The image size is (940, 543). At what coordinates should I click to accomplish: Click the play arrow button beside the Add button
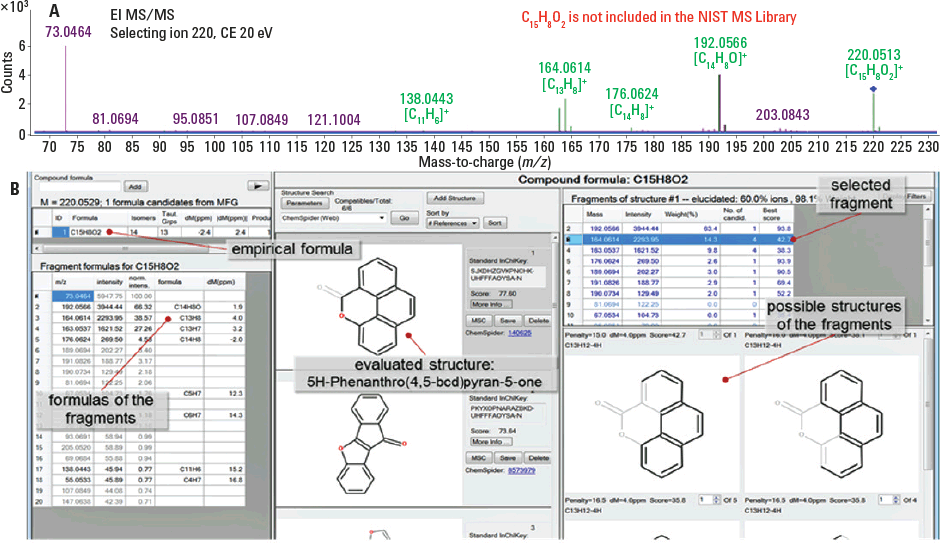coord(259,186)
